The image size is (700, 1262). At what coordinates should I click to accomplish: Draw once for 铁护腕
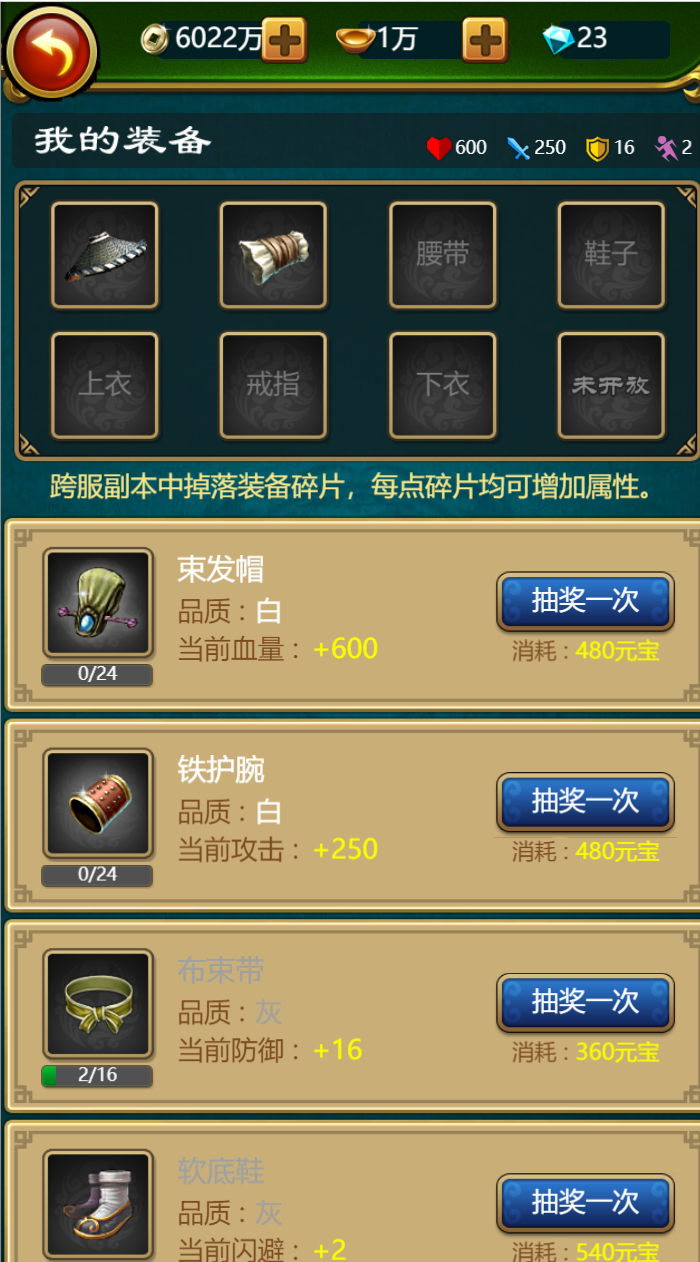(585, 802)
